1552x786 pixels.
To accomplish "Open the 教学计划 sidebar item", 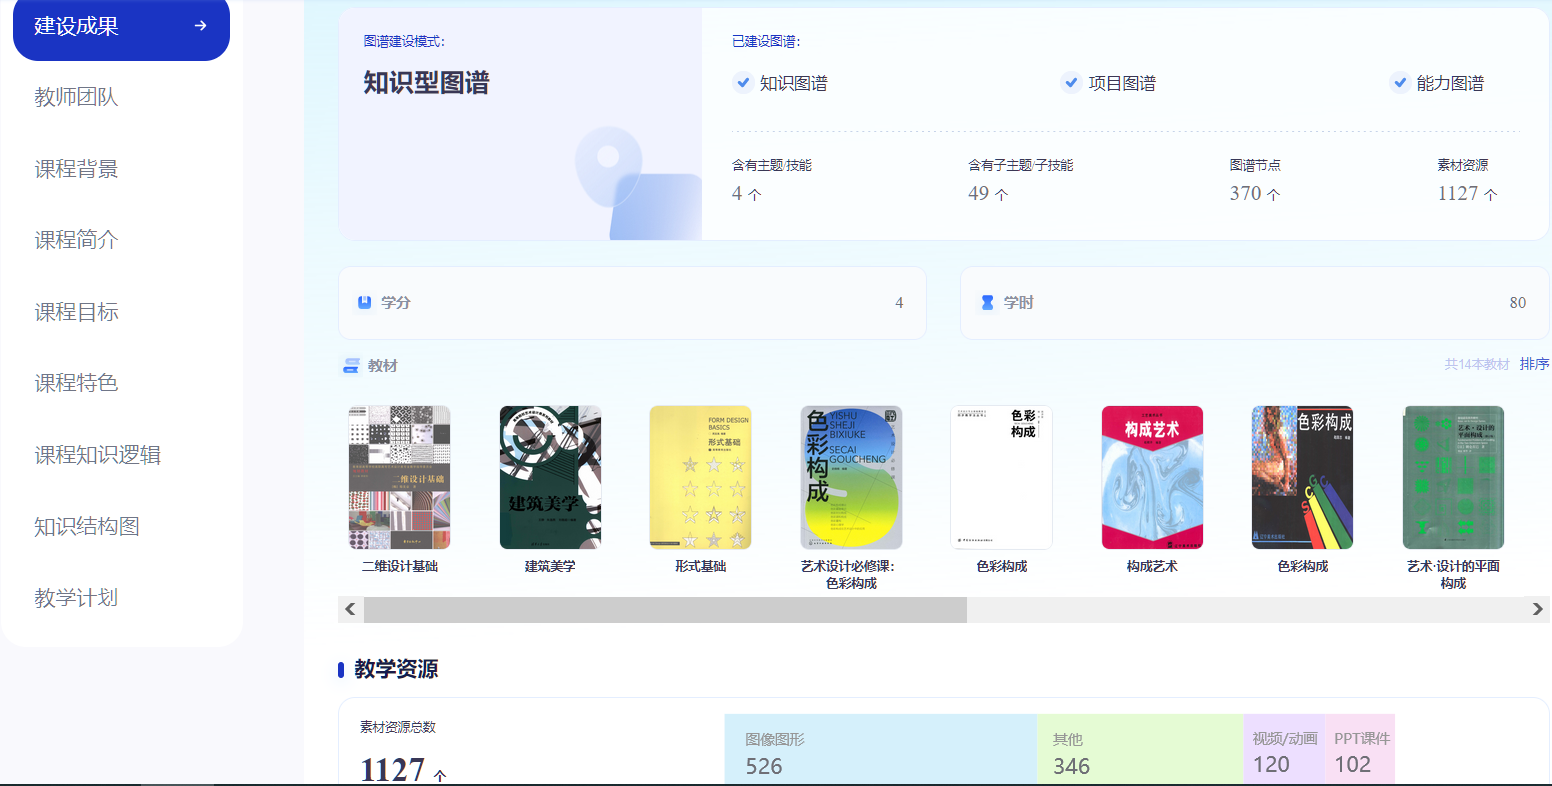I will pyautogui.click(x=76, y=598).
